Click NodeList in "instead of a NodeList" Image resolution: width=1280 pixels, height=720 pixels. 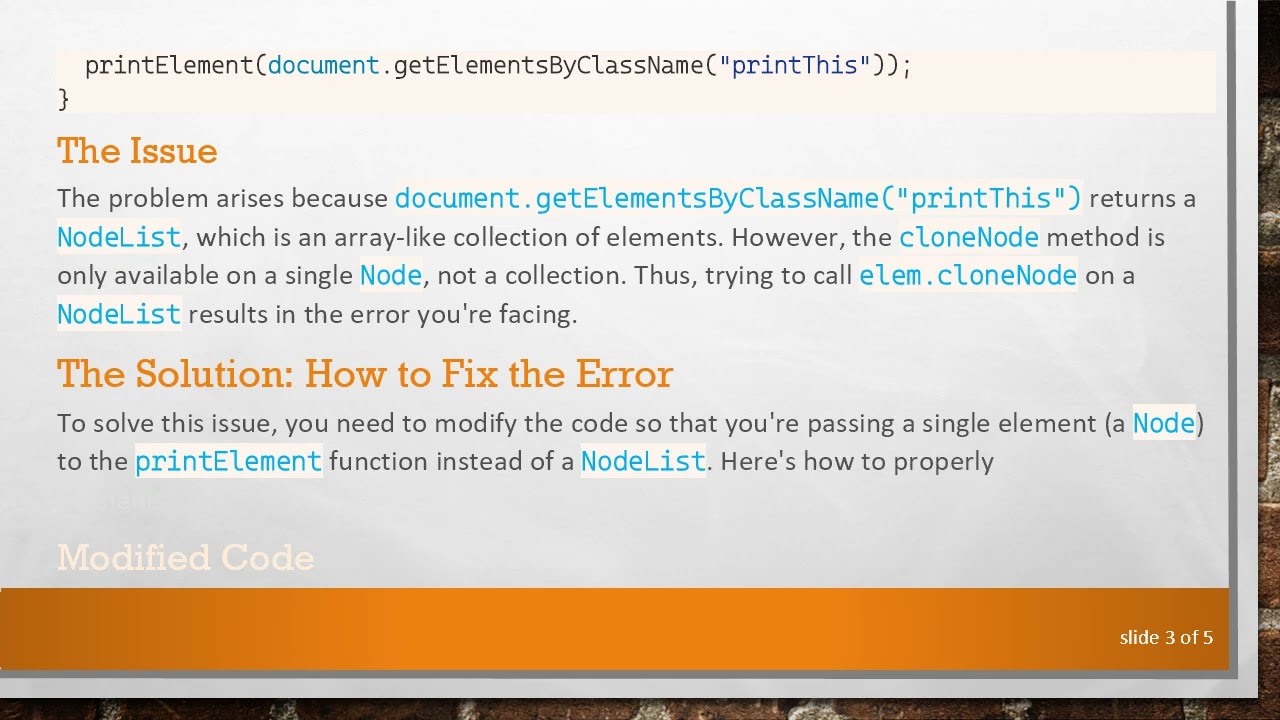click(x=643, y=461)
